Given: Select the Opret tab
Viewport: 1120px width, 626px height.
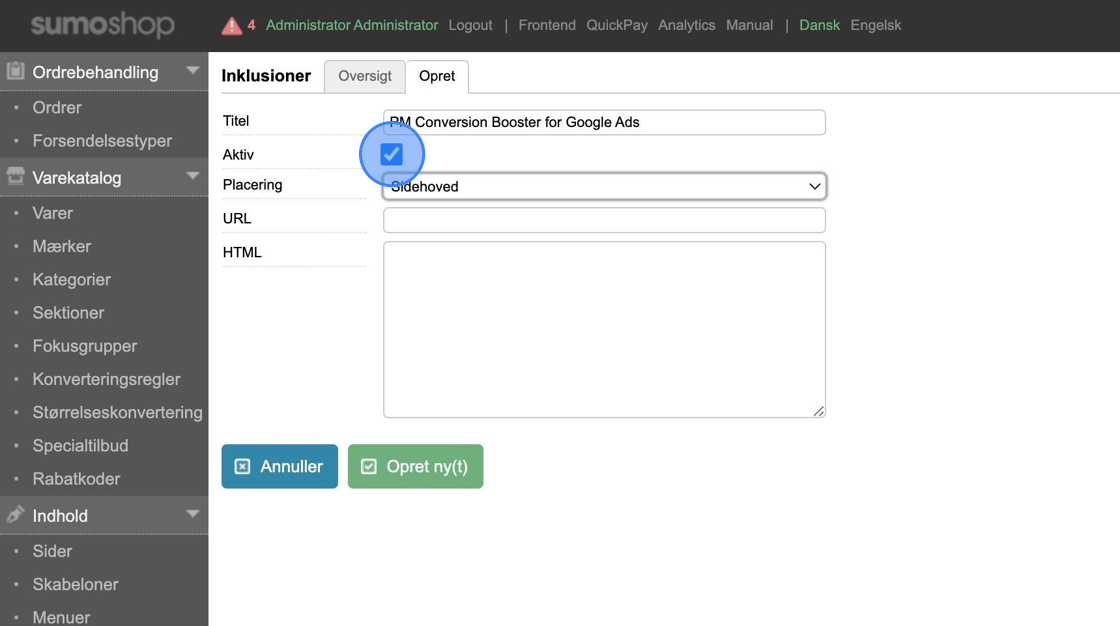Looking at the screenshot, I should tap(436, 75).
